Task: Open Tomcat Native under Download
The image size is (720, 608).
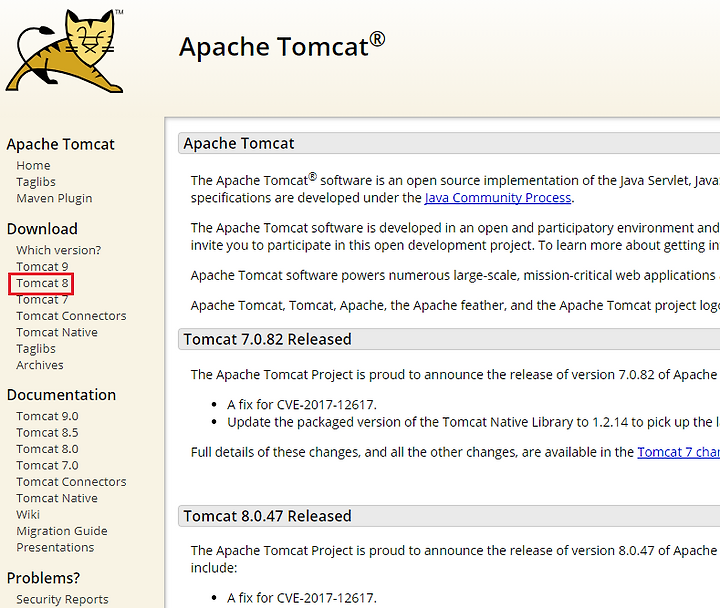Action: tap(57, 332)
